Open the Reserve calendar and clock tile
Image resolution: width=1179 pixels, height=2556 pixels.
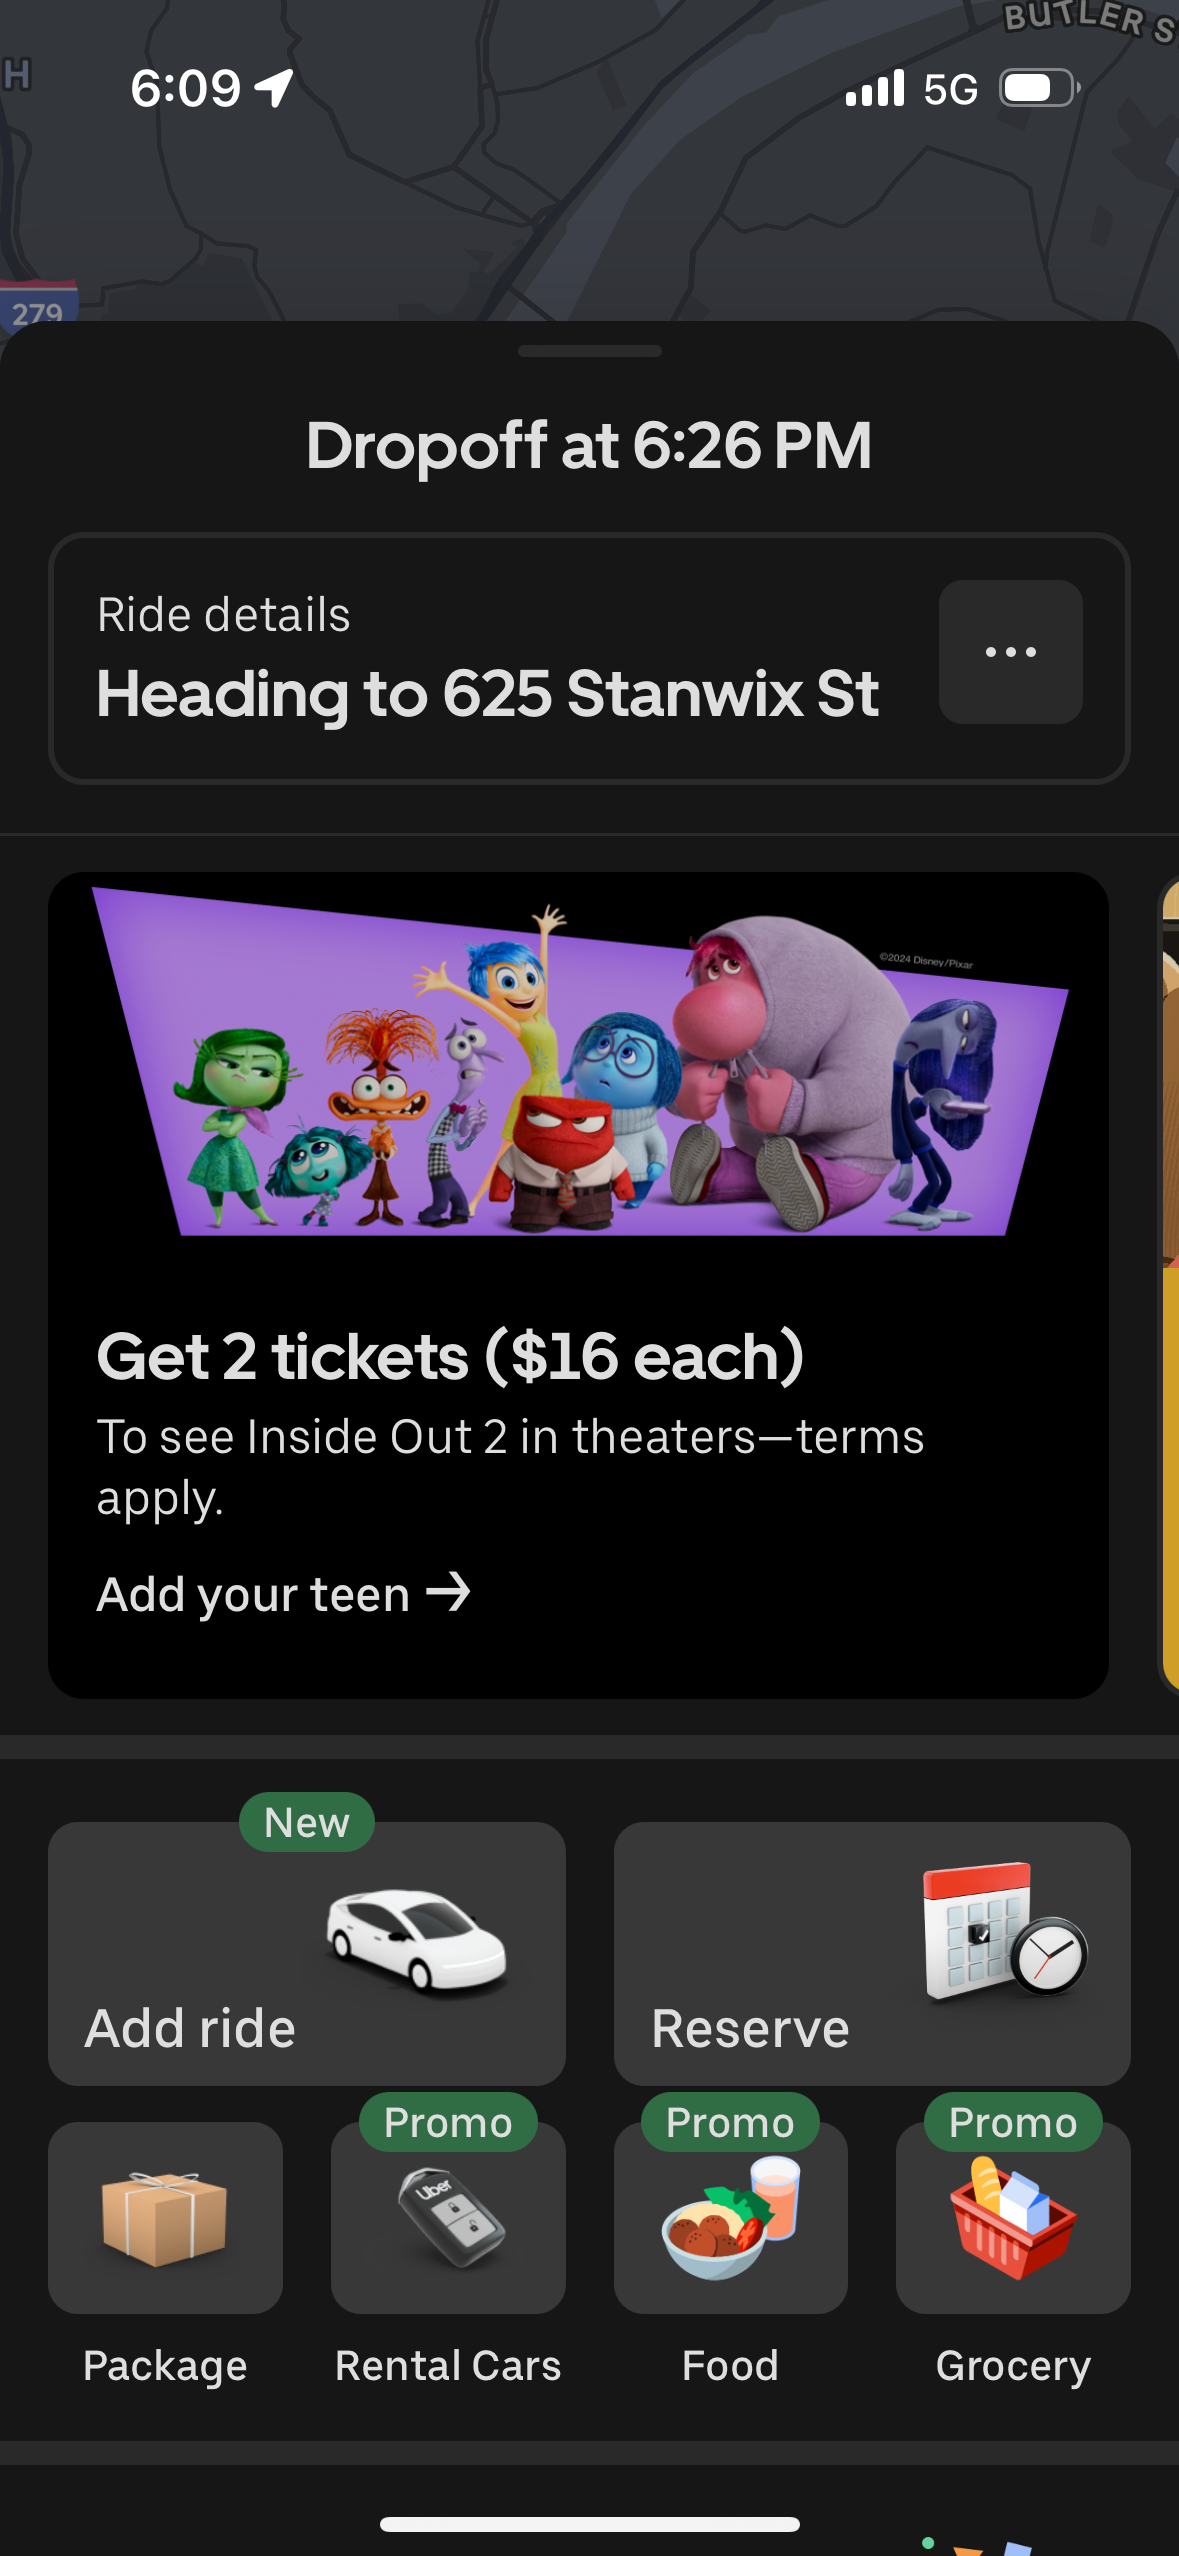pos(872,1953)
